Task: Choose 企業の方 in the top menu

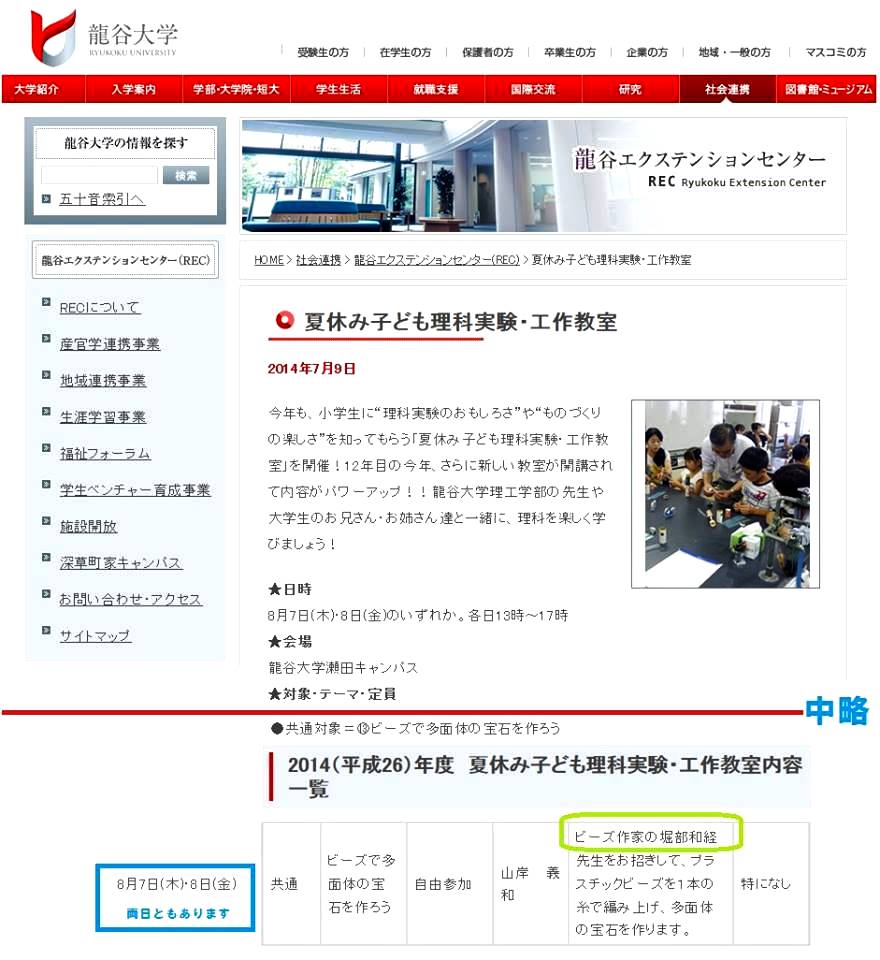Action: pyautogui.click(x=647, y=52)
